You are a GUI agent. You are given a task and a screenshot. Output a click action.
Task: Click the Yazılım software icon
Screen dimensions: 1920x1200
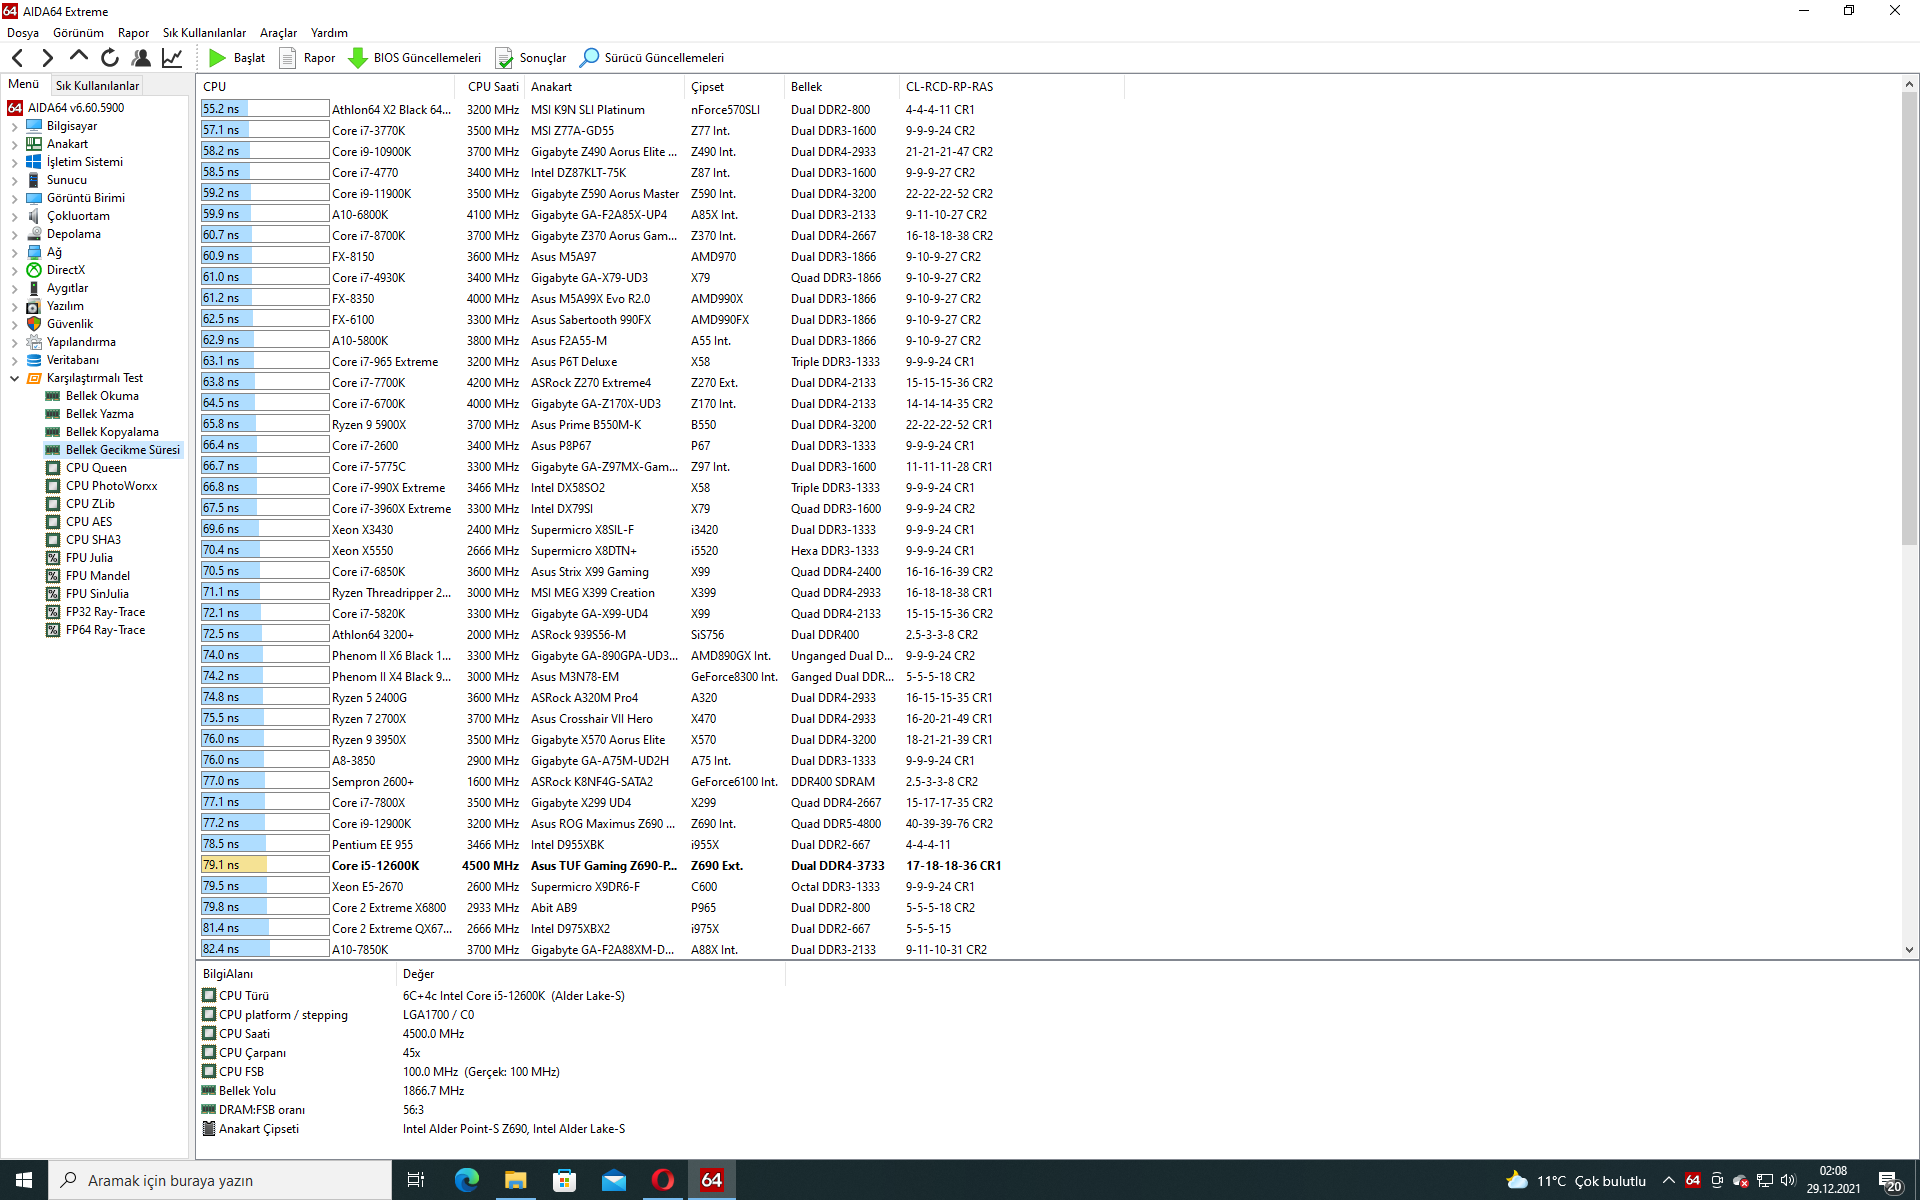coord(34,306)
